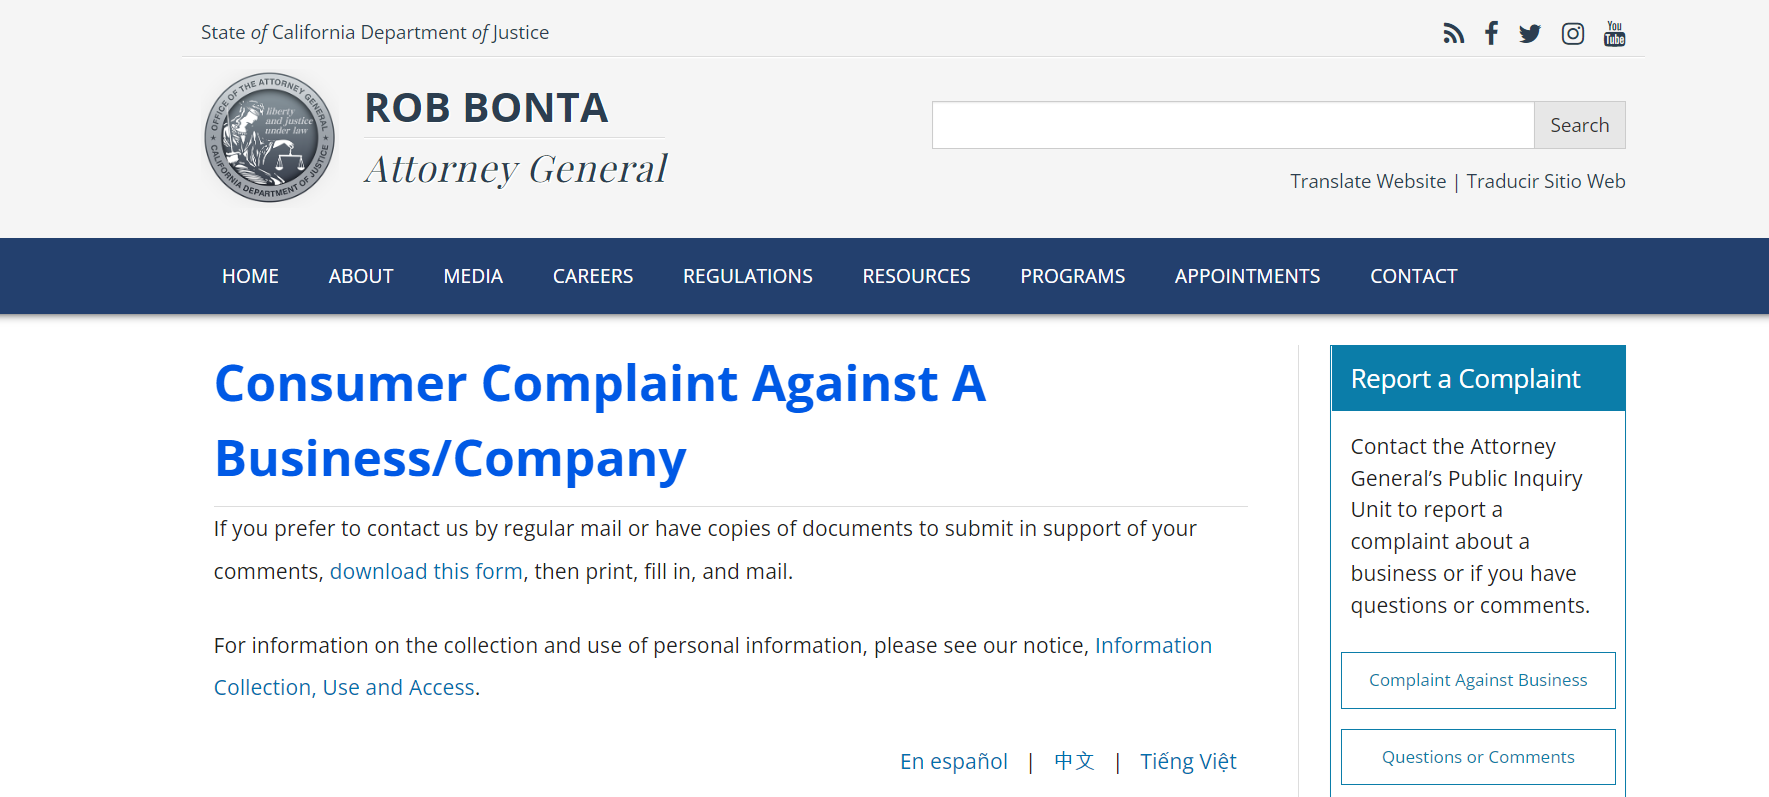
Task: Click the Questions or Comments button
Action: (1477, 757)
